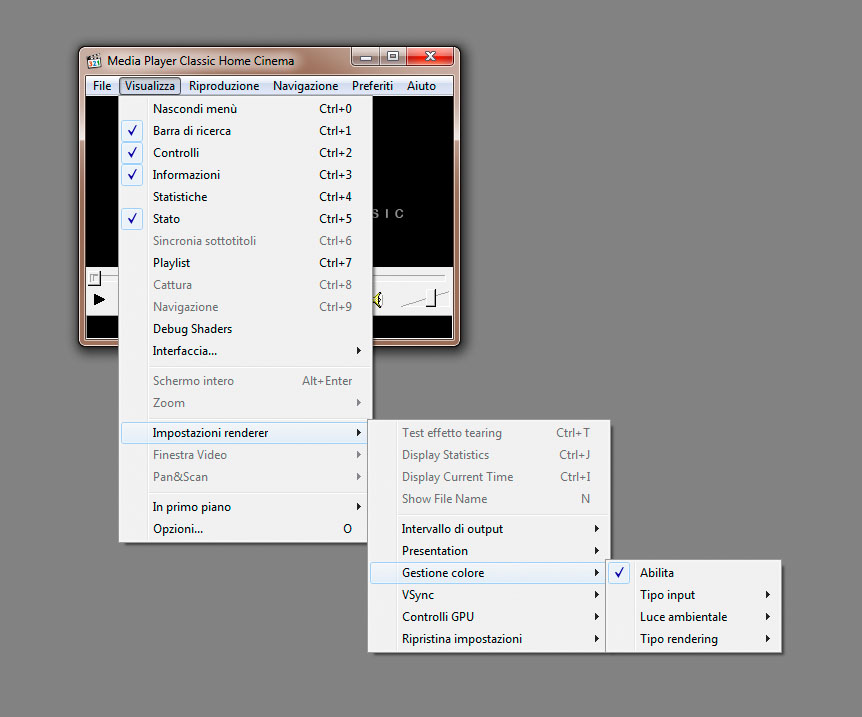Open the Preferiti menu
This screenshot has width=862, height=717.
[x=372, y=86]
